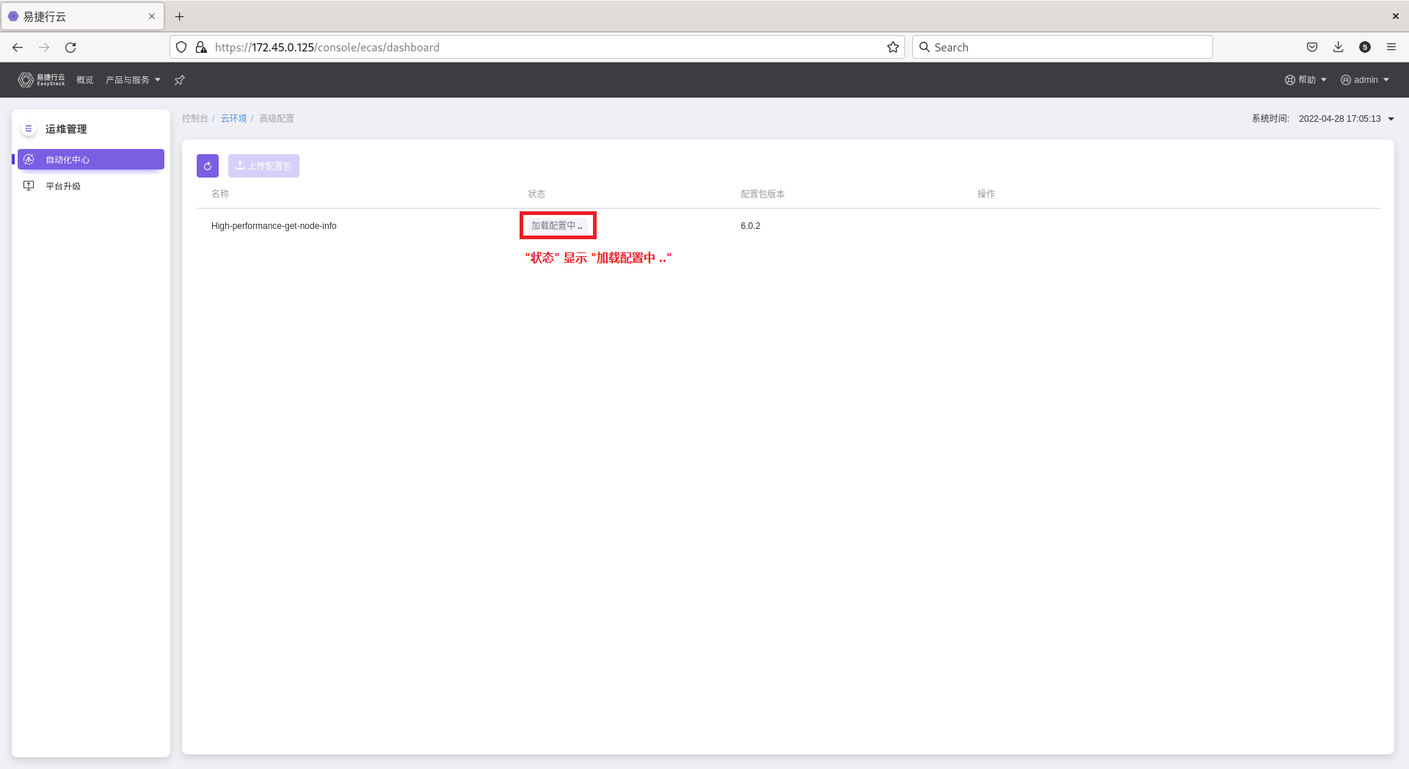Click the refresh list icon button
Screen dimensions: 1409x769
tap(207, 166)
